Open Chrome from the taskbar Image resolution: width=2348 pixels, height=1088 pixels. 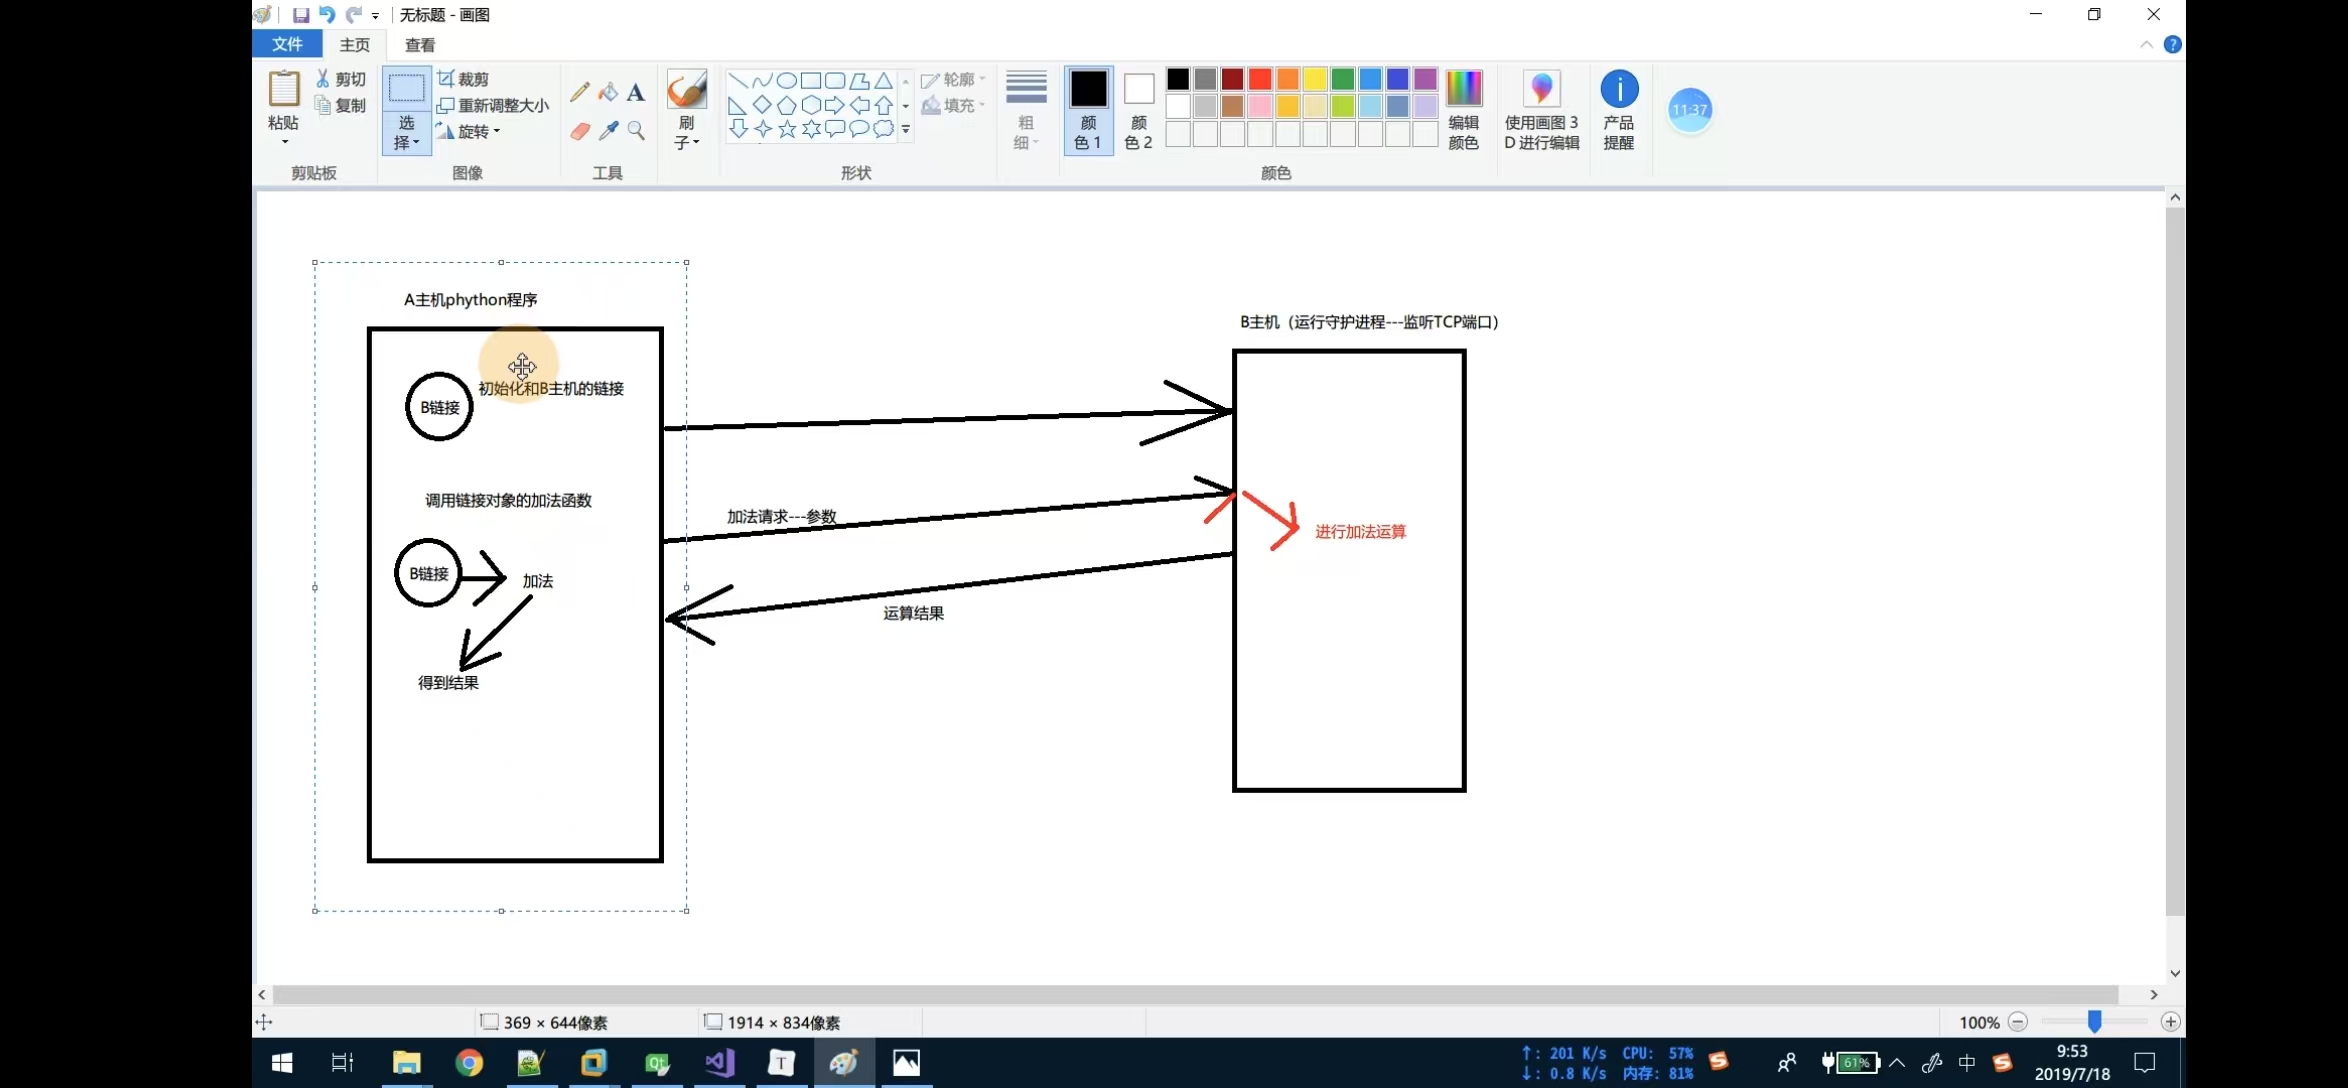point(468,1063)
